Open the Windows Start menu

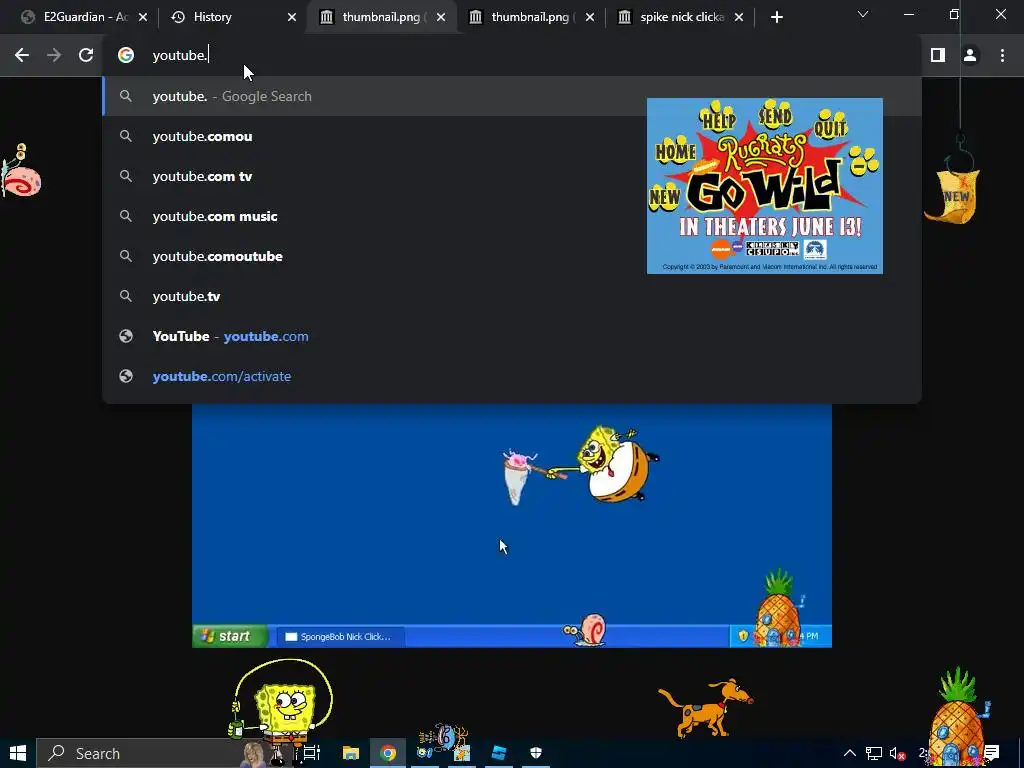pyautogui.click(x=18, y=753)
